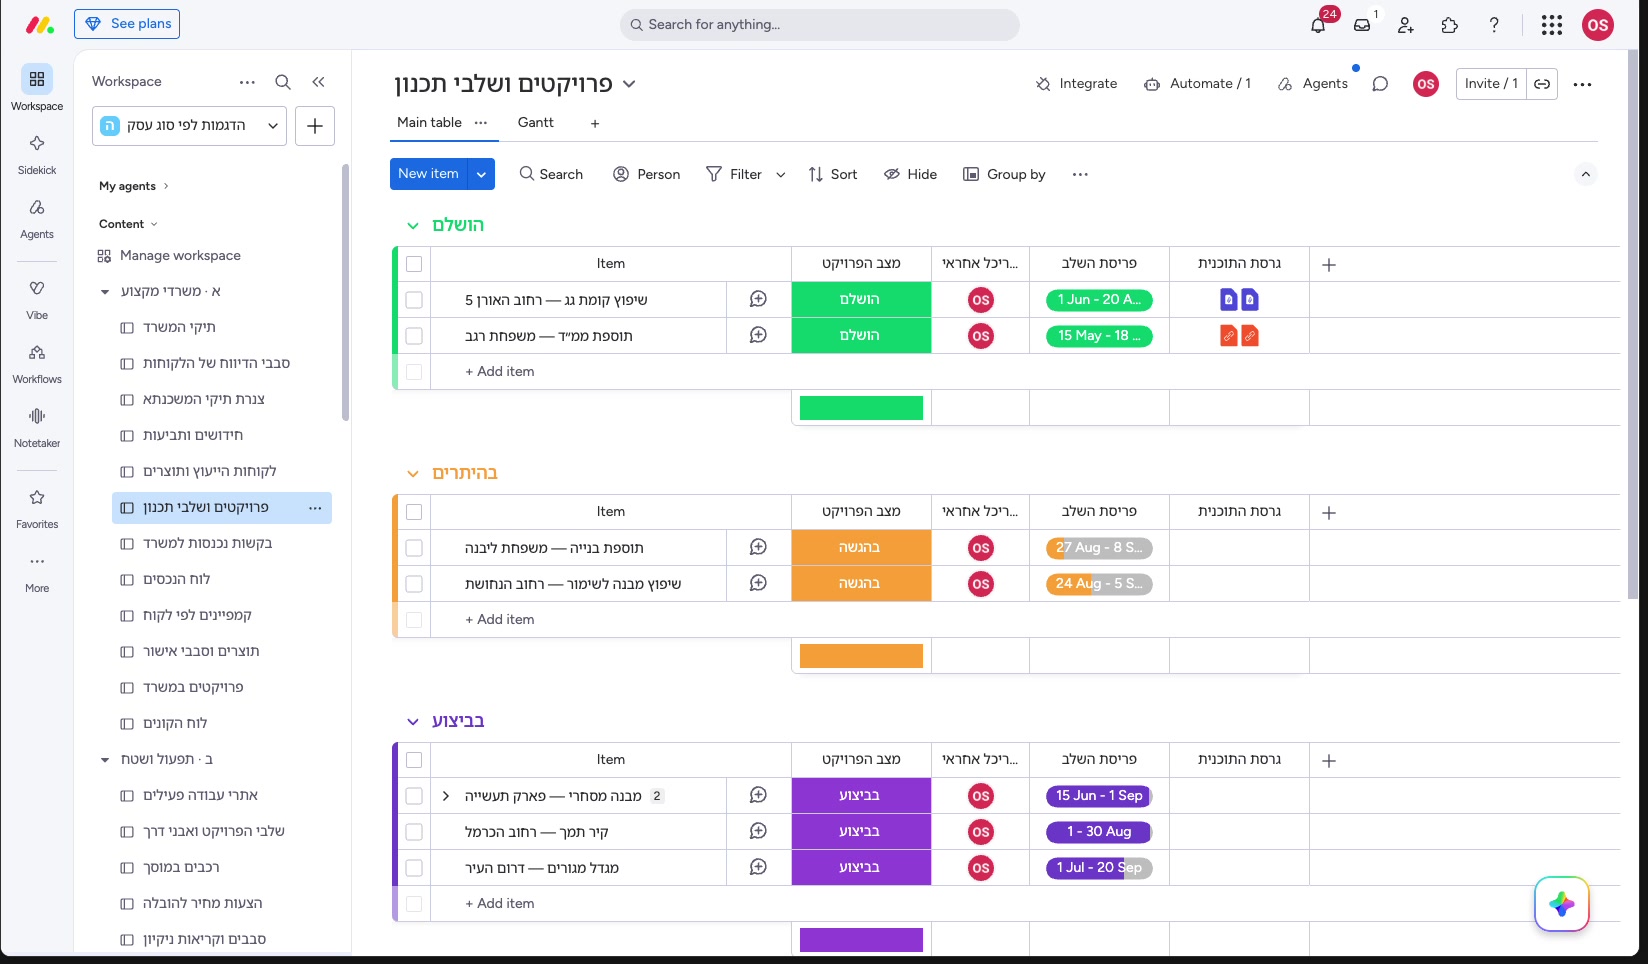Image resolution: width=1648 pixels, height=964 pixels.
Task: Open the סבבי הדיווח של הלקוחות board
Action: [216, 364]
